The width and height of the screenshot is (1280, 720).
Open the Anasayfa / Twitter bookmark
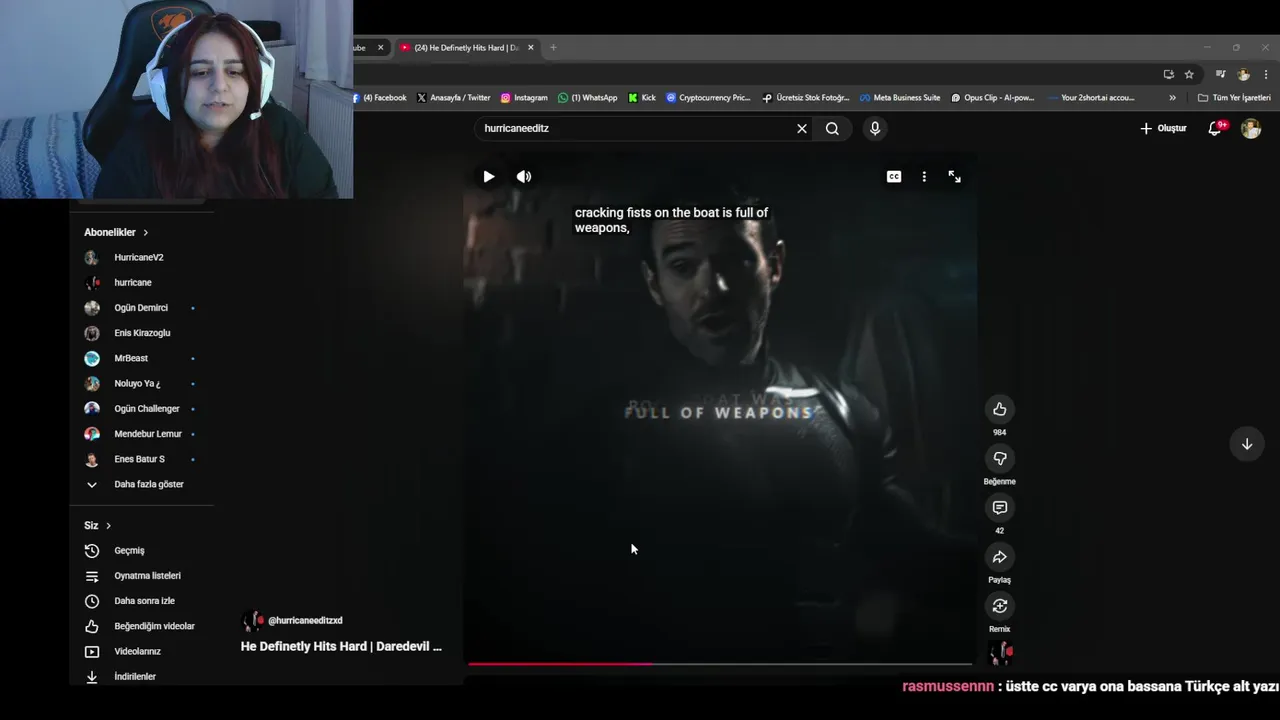point(453,98)
